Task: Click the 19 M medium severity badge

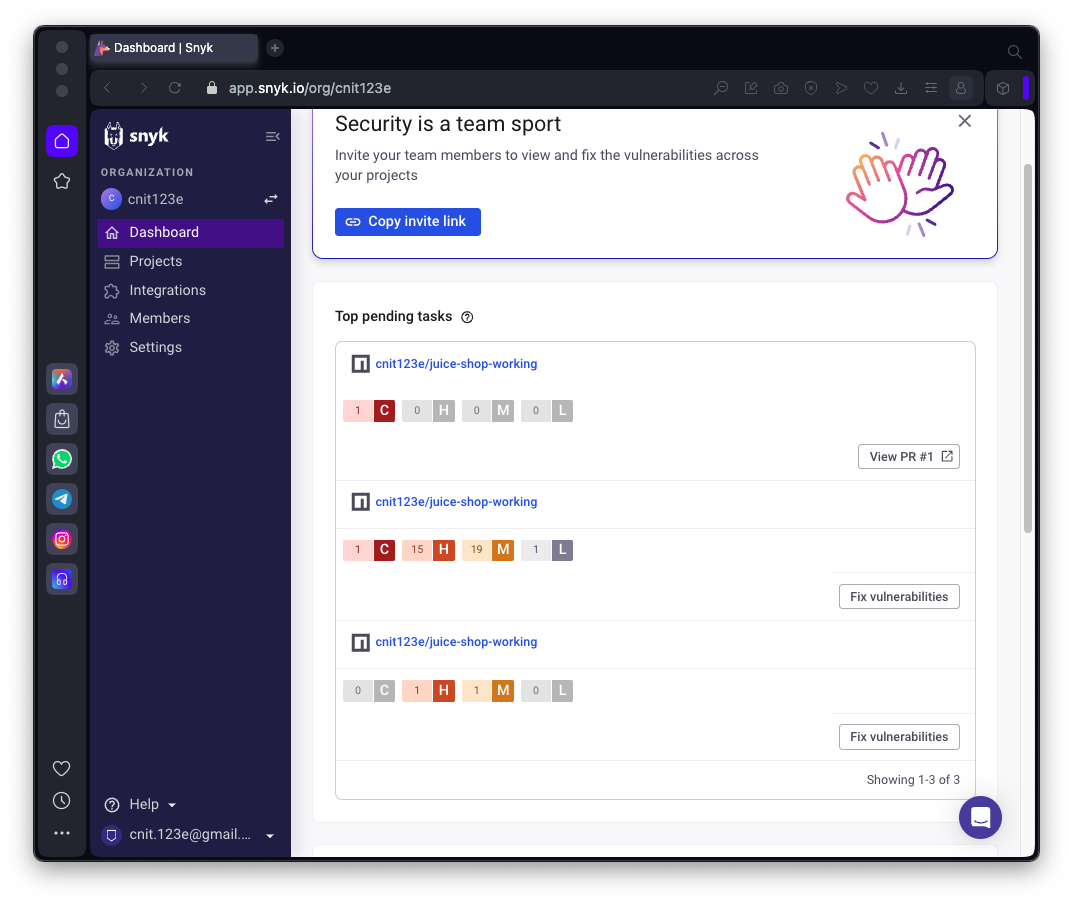Action: coord(488,550)
